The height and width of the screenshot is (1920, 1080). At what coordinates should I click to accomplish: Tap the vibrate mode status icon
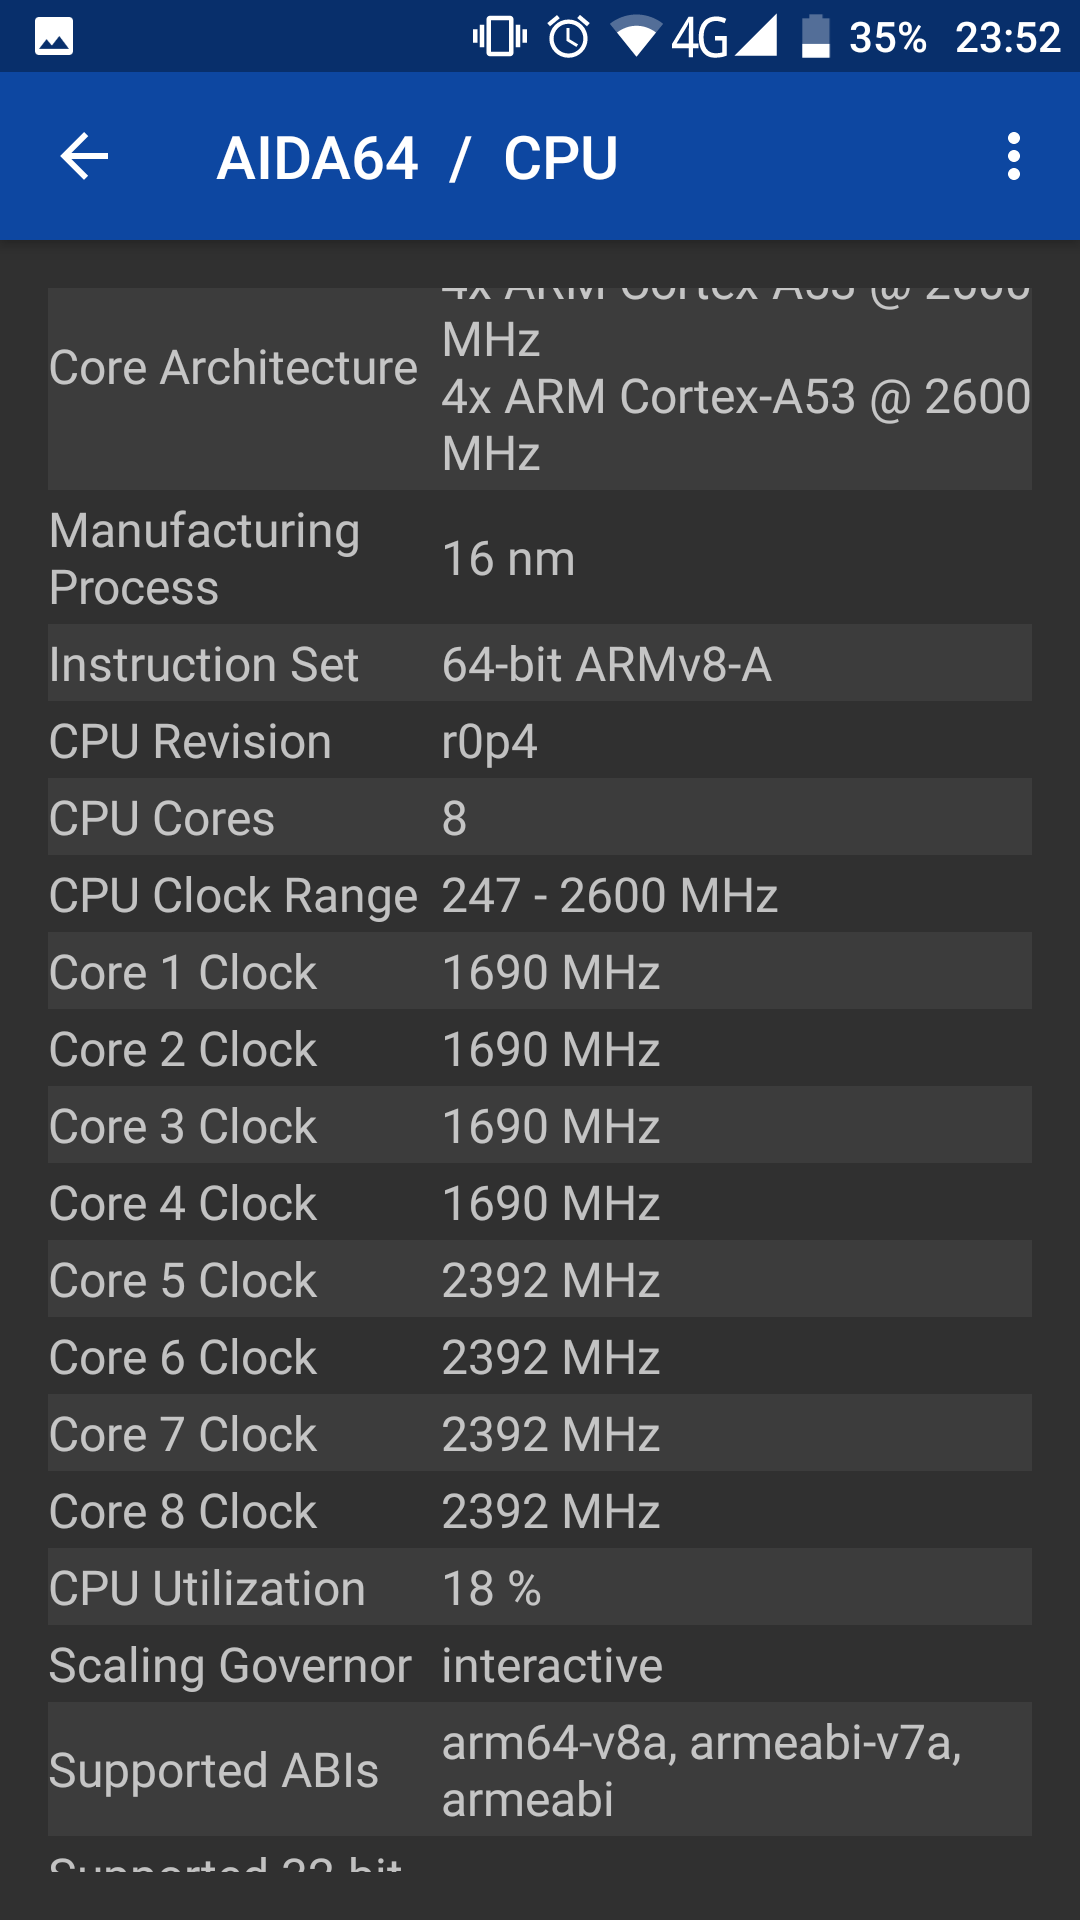pyautogui.click(x=499, y=37)
